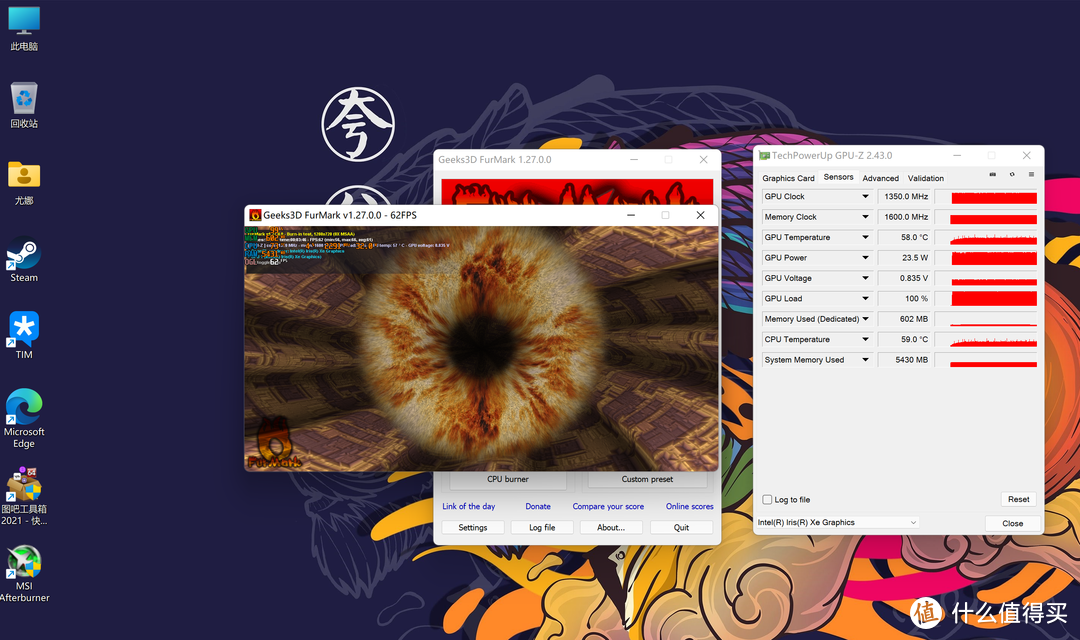Image resolution: width=1080 pixels, height=640 pixels.
Task: Minimize the FurMark 62FPS render window
Action: pos(630,215)
